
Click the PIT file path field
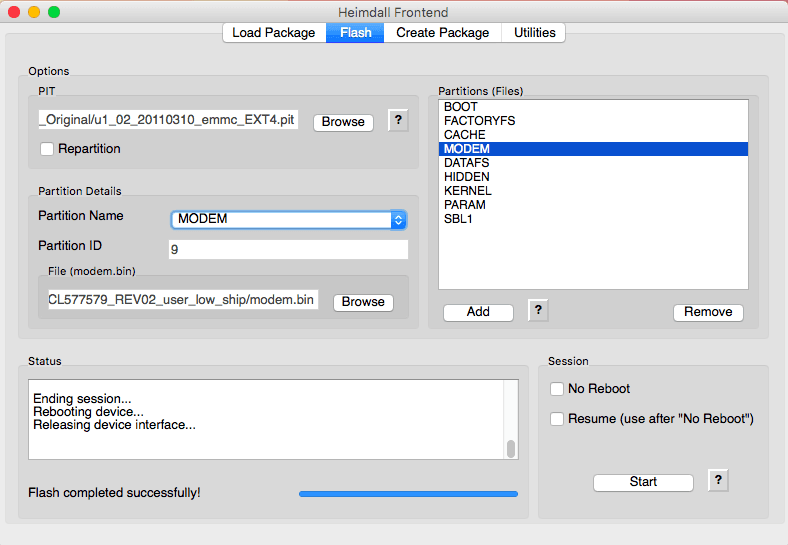(x=168, y=120)
